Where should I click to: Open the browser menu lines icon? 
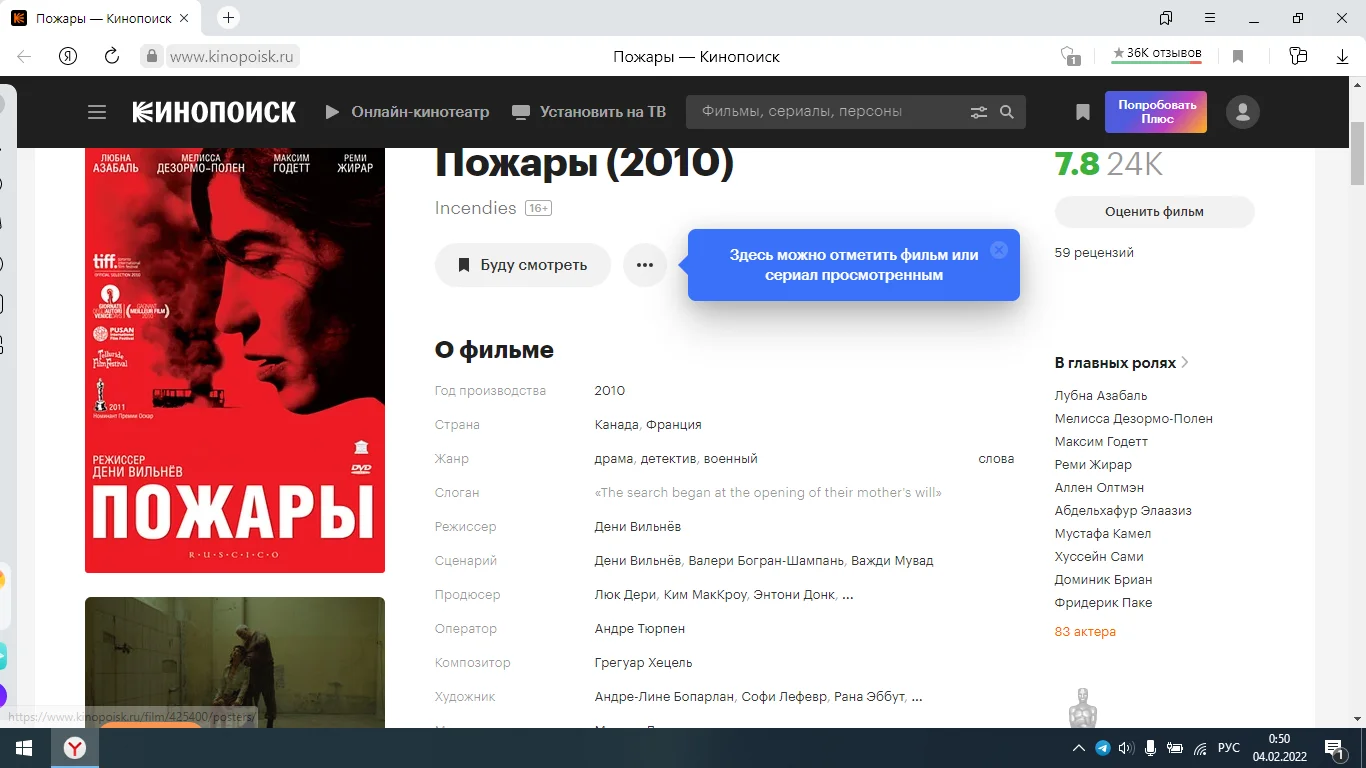pos(1209,18)
